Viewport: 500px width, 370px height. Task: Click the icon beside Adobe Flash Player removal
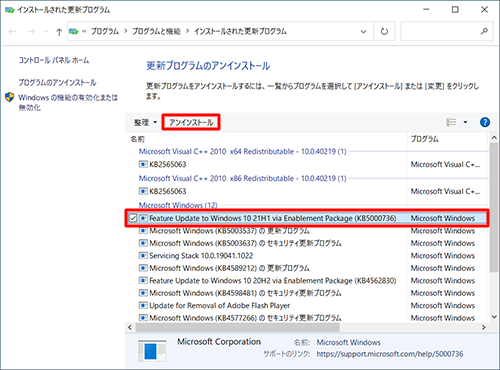[x=143, y=305]
